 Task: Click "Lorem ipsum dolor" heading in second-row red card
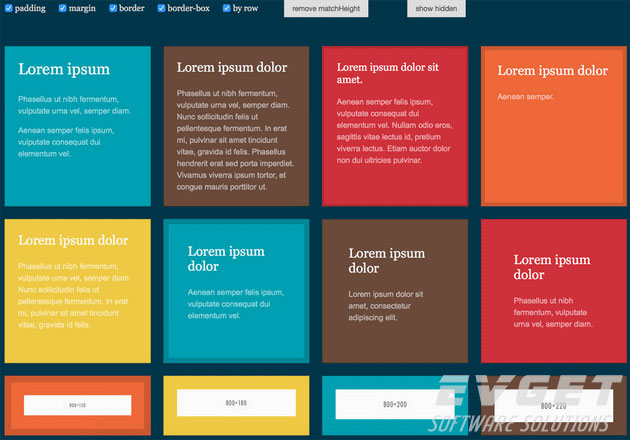(x=552, y=267)
